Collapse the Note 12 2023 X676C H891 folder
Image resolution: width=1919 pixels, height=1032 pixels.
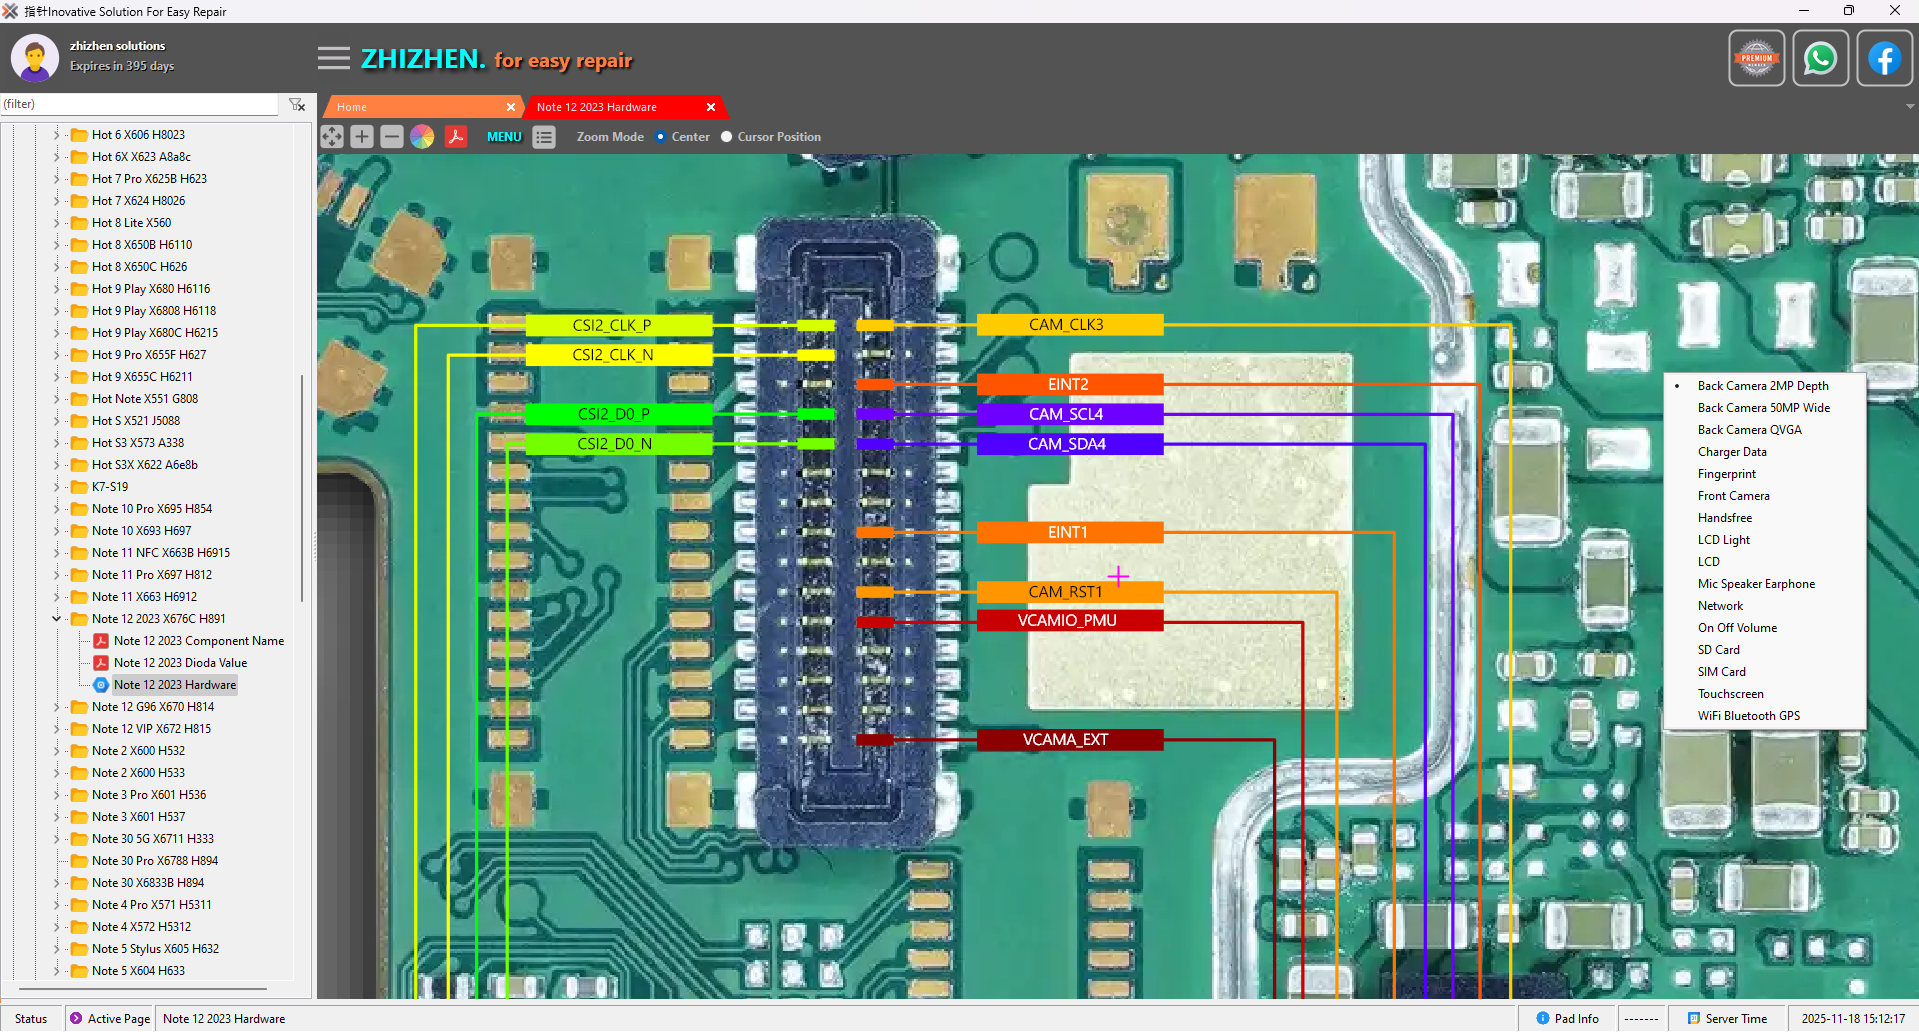coord(56,619)
